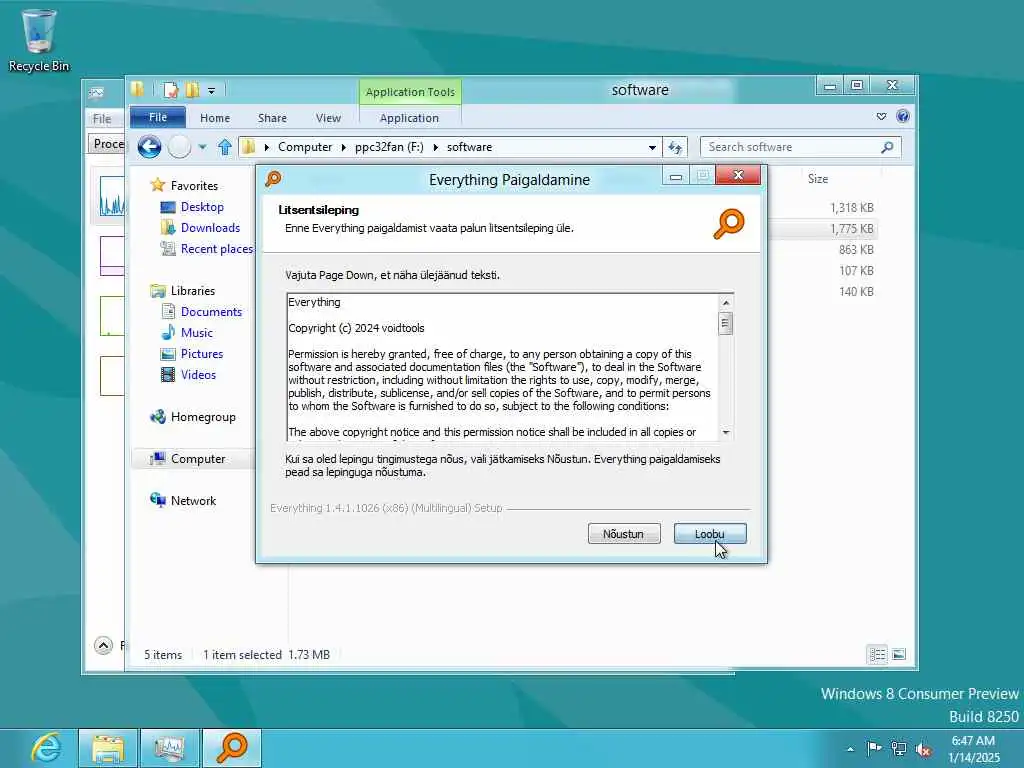Go up one folder level arrow
The width and height of the screenshot is (1024, 768).
tap(225, 147)
